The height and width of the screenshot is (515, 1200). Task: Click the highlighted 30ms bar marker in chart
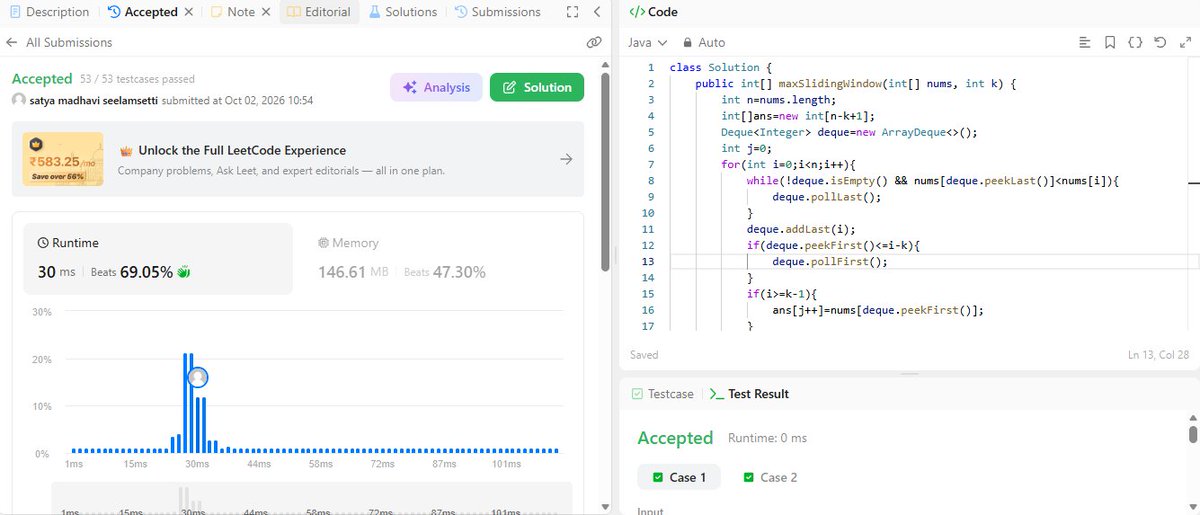pos(198,377)
